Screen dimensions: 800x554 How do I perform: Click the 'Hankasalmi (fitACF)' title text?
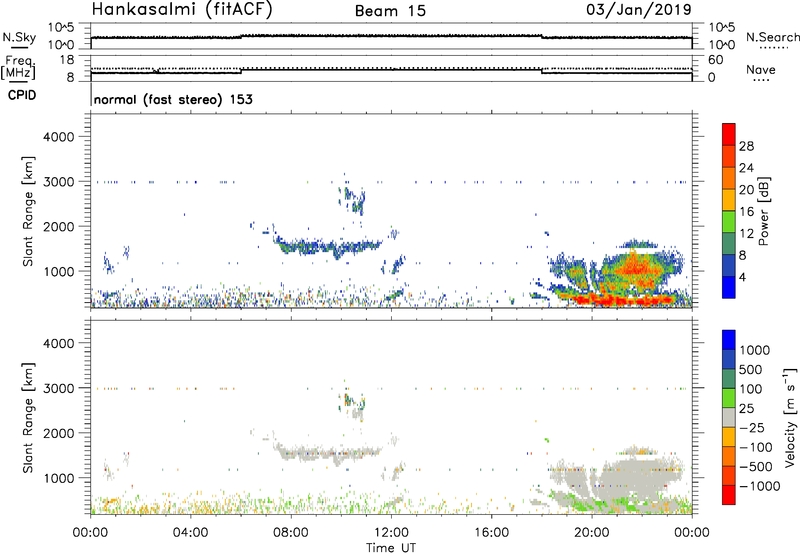182,9
